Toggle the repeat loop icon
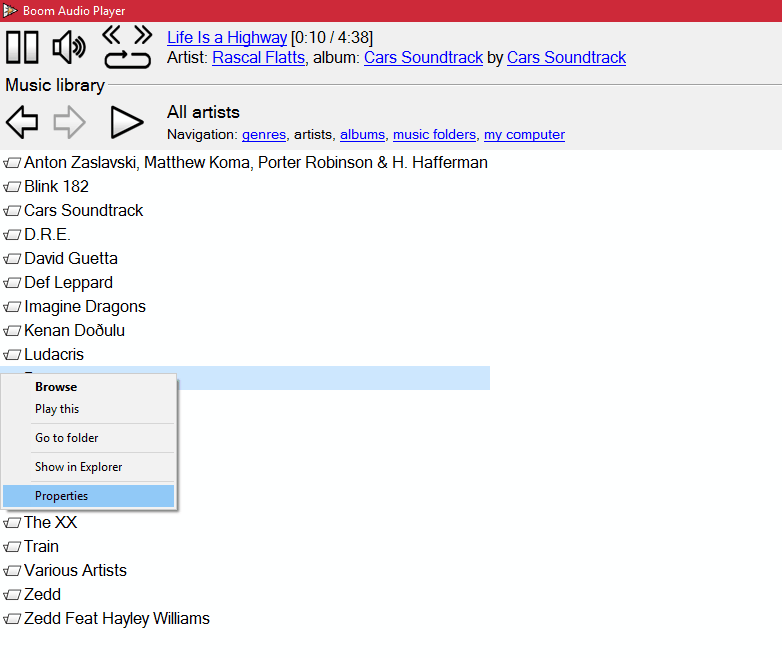The width and height of the screenshot is (782, 658). 128,60
